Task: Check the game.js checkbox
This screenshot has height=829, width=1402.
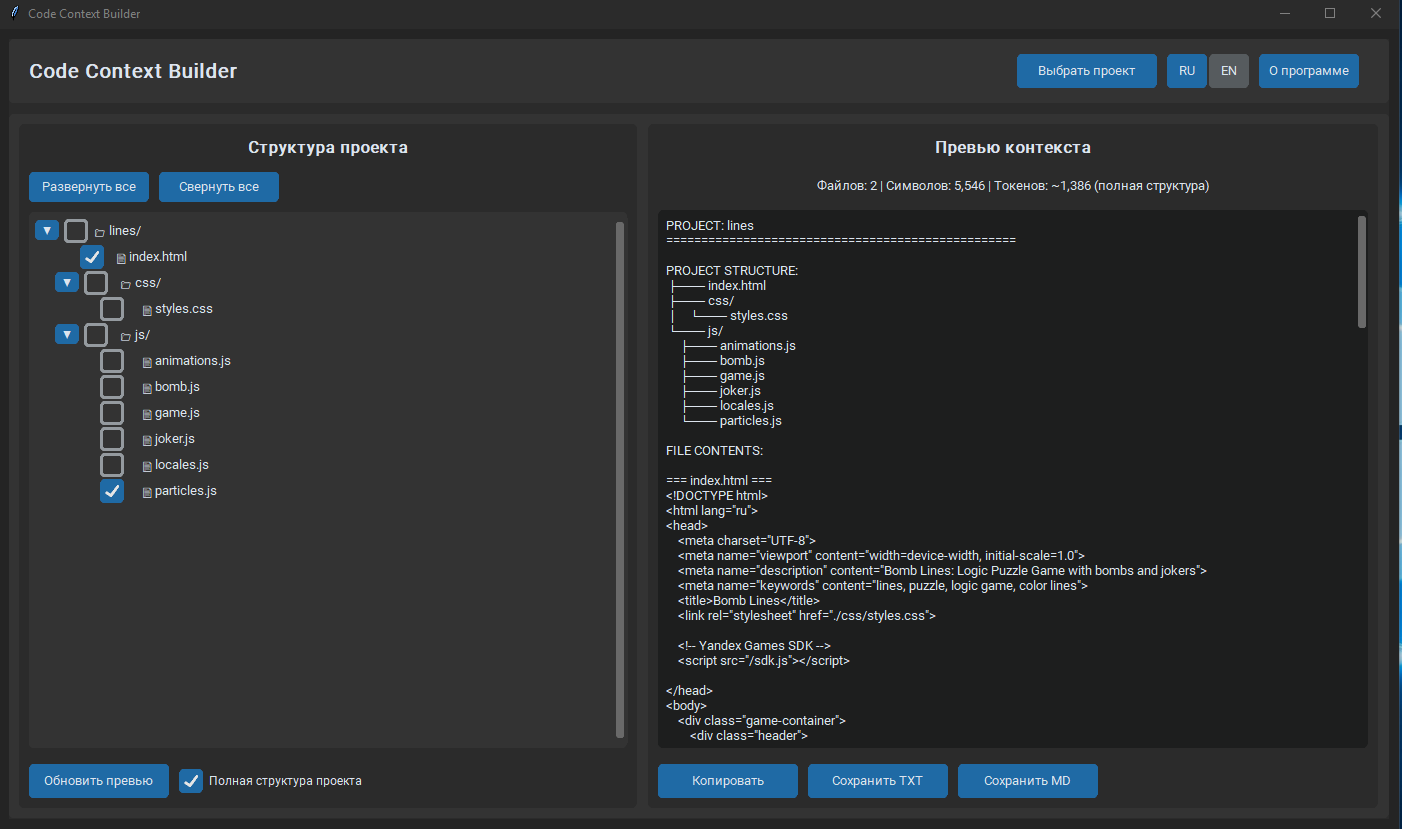Action: point(112,413)
